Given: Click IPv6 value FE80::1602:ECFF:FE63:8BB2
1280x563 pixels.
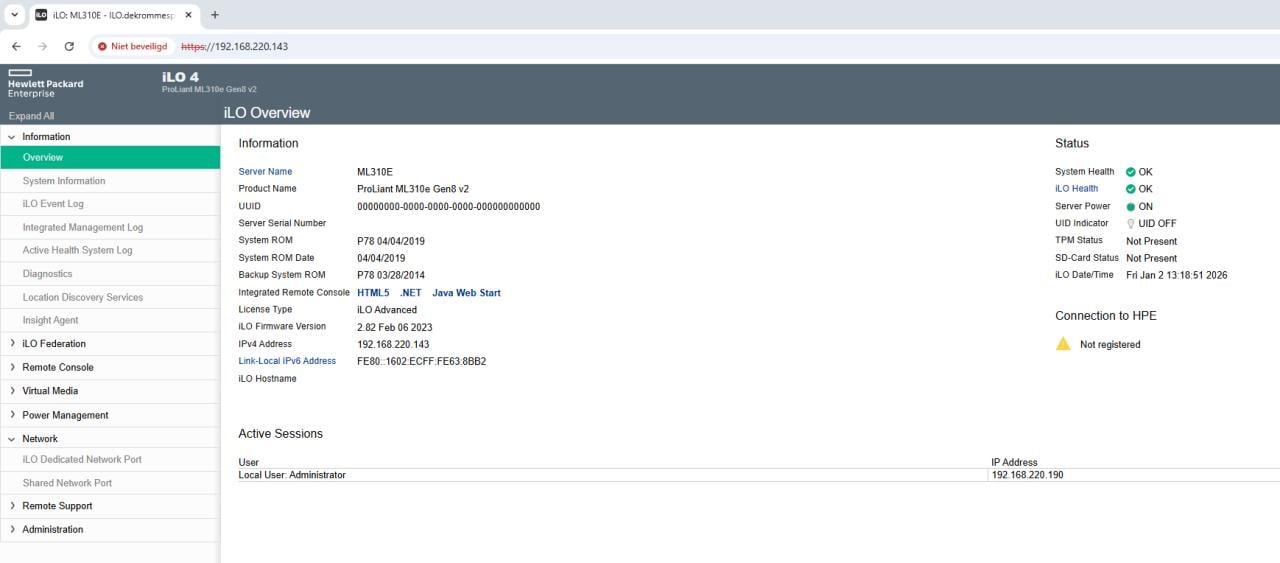Looking at the screenshot, I should point(421,361).
